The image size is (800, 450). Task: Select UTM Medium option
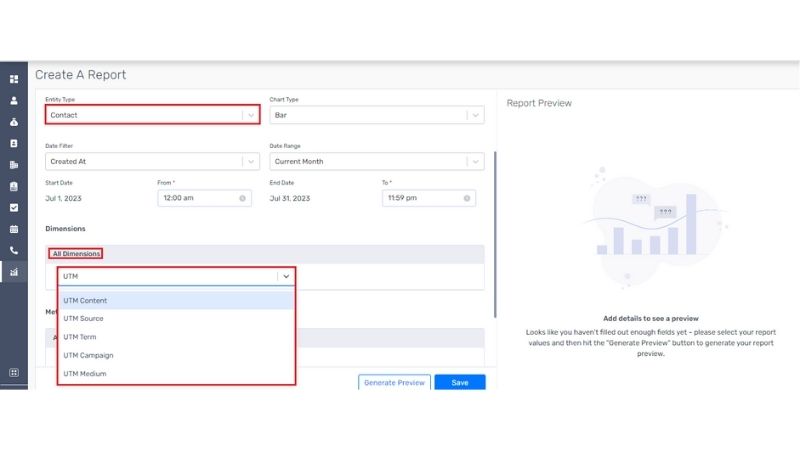(176, 373)
